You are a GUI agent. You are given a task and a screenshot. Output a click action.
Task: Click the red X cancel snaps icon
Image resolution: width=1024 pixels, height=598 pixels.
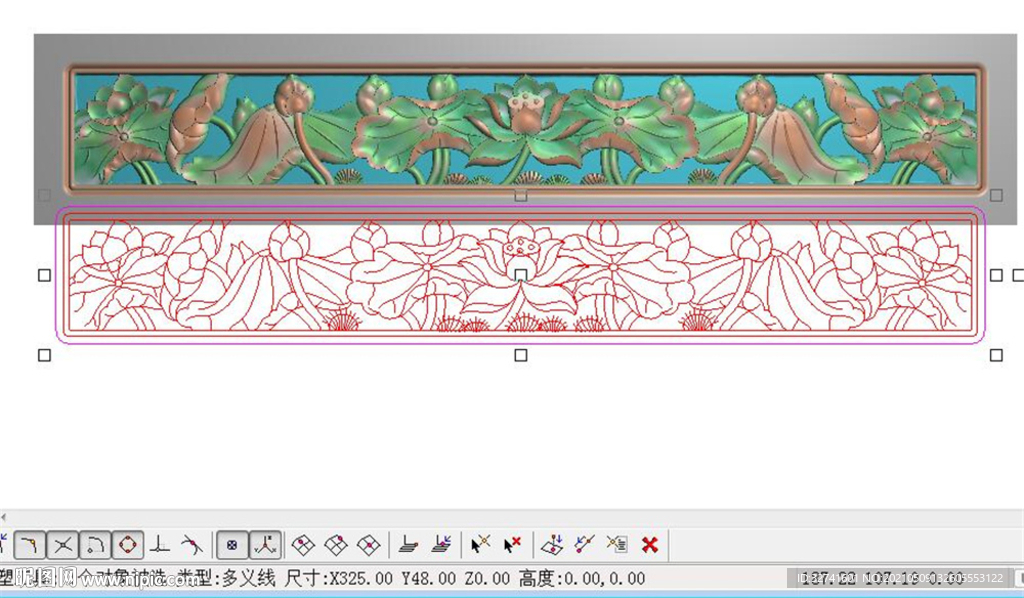pyautogui.click(x=650, y=544)
